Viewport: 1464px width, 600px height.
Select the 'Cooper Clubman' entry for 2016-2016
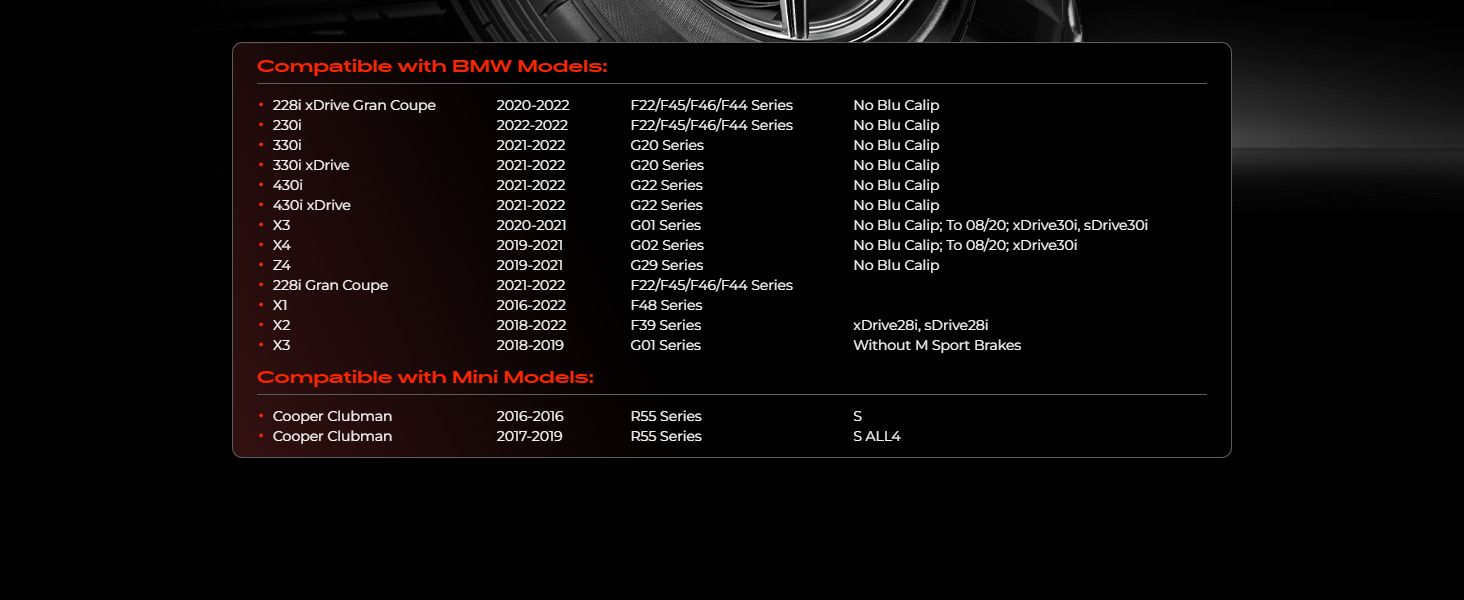(x=332, y=416)
